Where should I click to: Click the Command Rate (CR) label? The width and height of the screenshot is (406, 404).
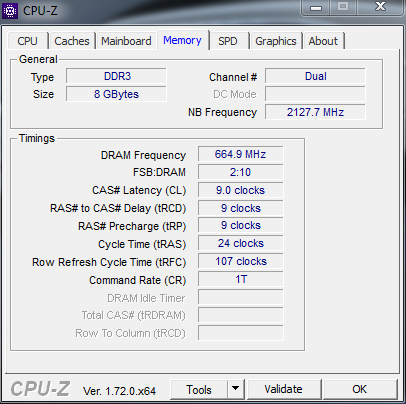click(137, 280)
